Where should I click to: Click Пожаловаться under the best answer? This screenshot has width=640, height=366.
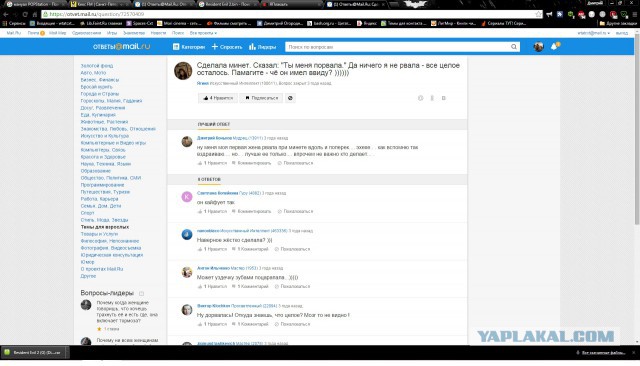(296, 163)
